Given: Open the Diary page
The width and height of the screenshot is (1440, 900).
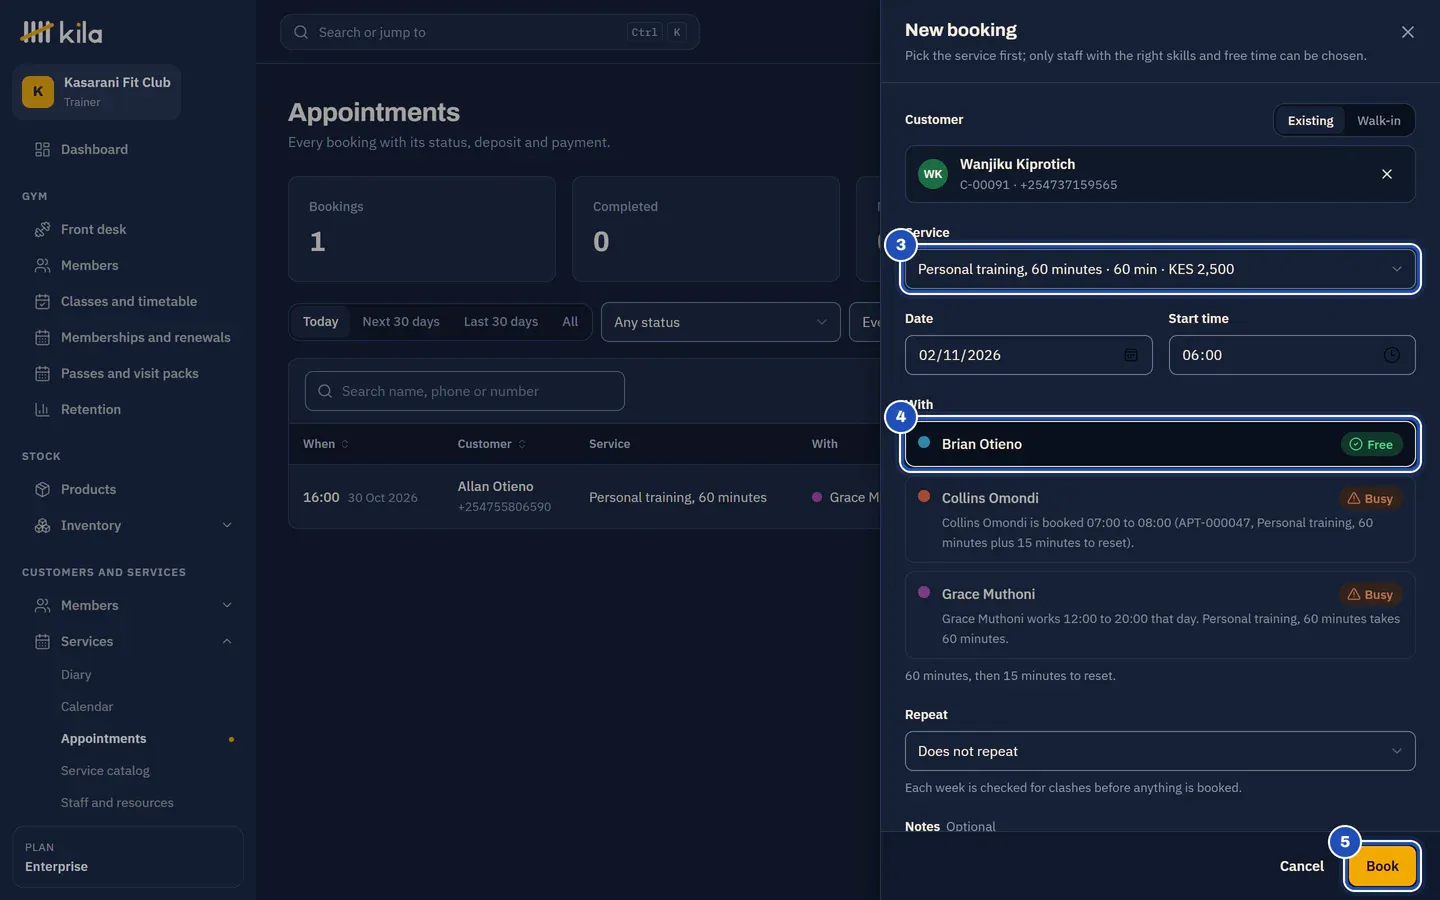Looking at the screenshot, I should coord(76,675).
